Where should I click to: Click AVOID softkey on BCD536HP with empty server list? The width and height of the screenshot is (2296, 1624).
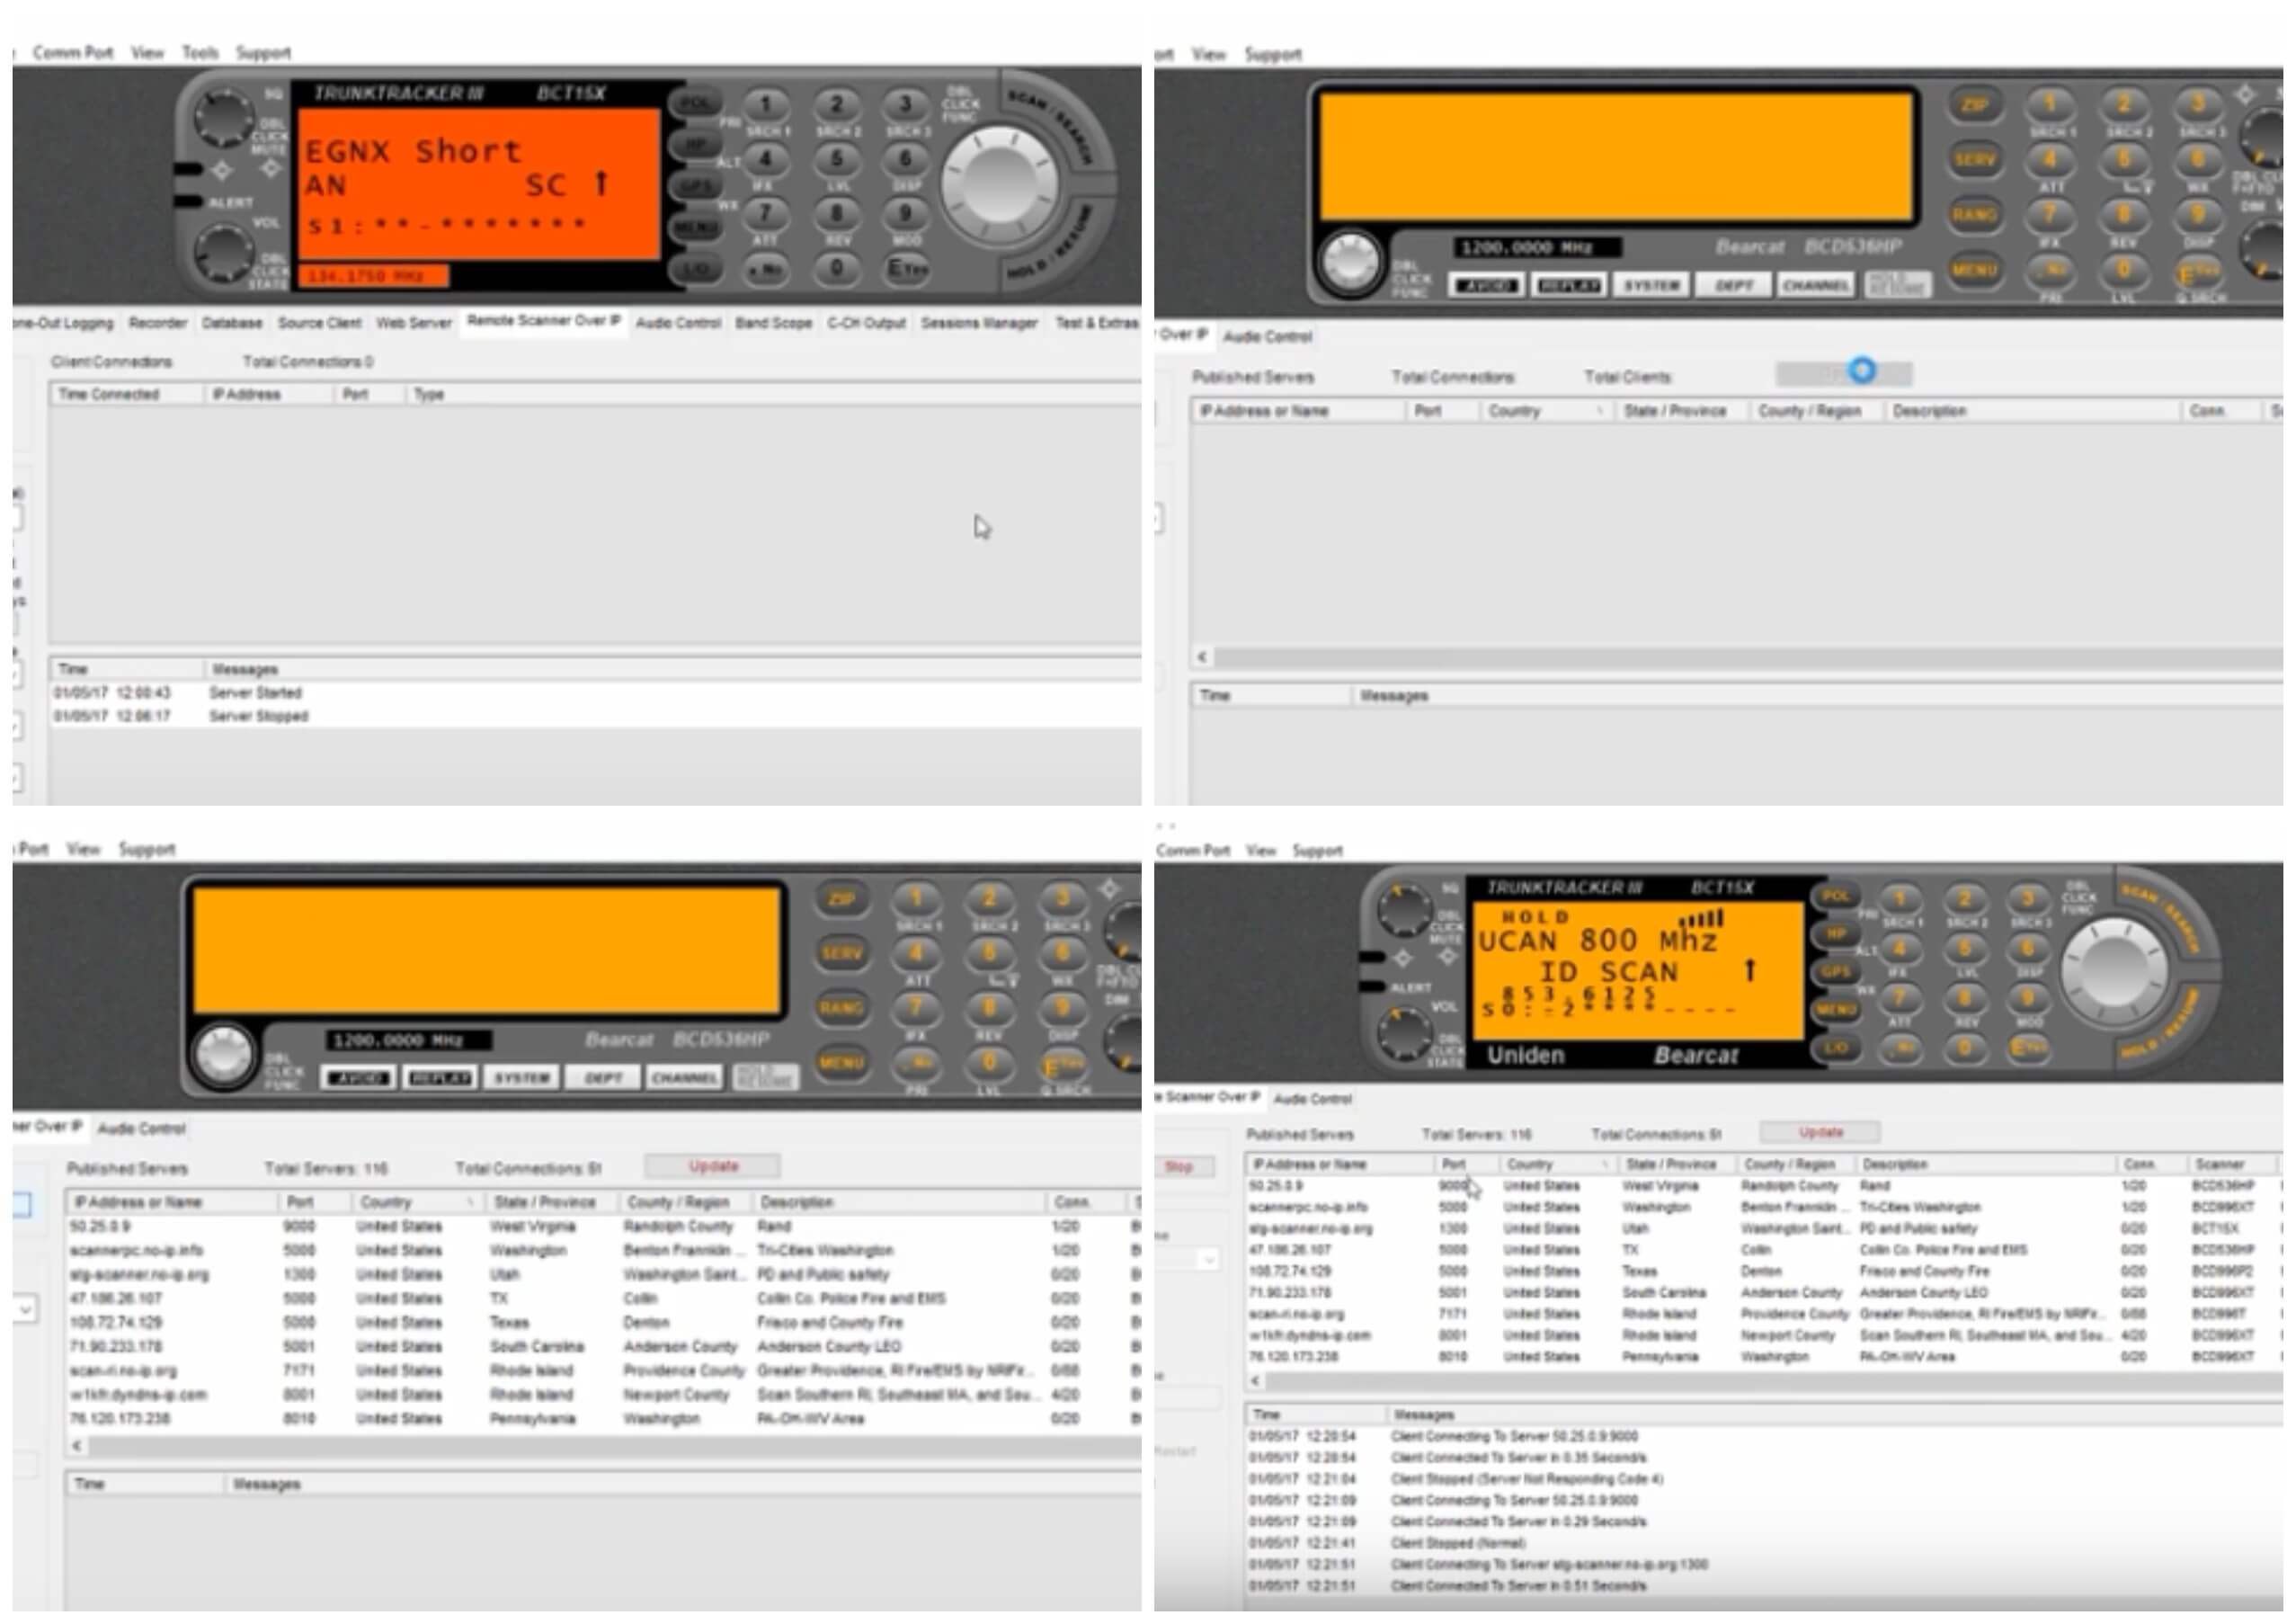(x=1486, y=286)
